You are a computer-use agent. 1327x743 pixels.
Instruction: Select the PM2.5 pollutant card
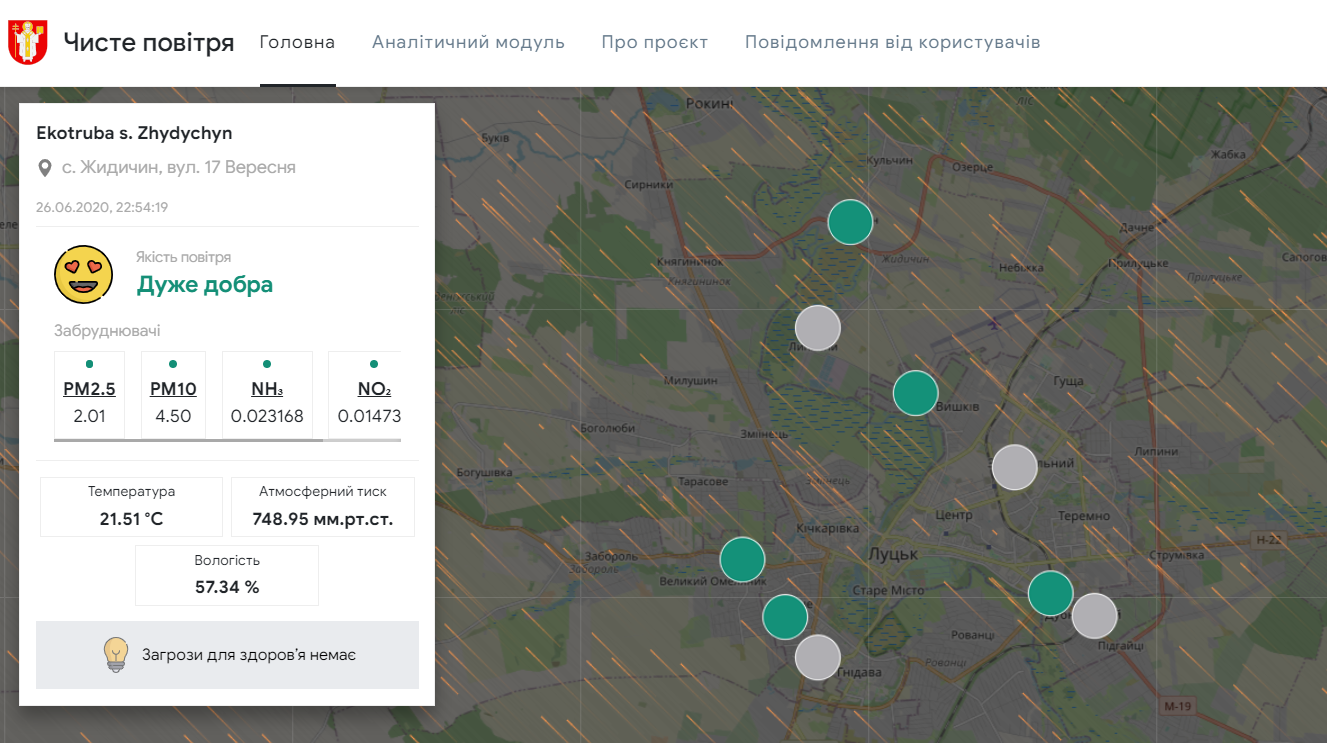[x=89, y=395]
